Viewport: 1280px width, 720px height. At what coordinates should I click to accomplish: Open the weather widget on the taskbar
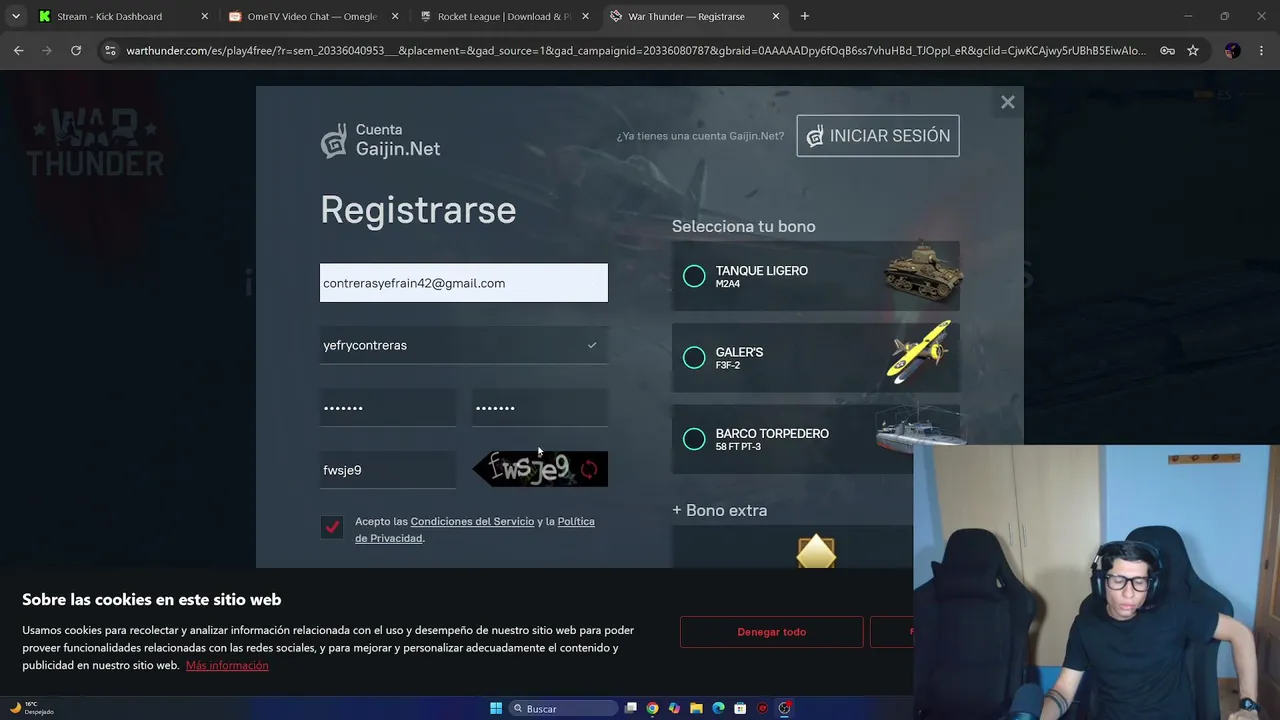(x=32, y=708)
